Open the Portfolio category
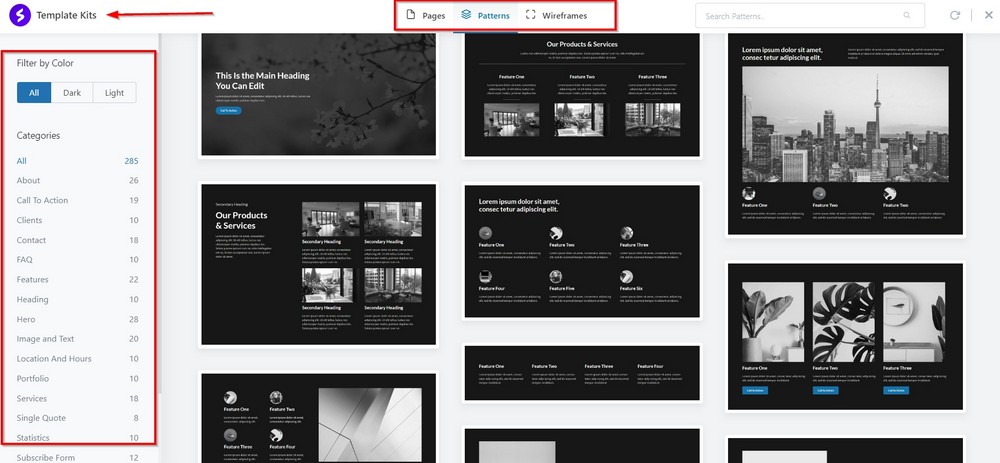 coord(77,378)
